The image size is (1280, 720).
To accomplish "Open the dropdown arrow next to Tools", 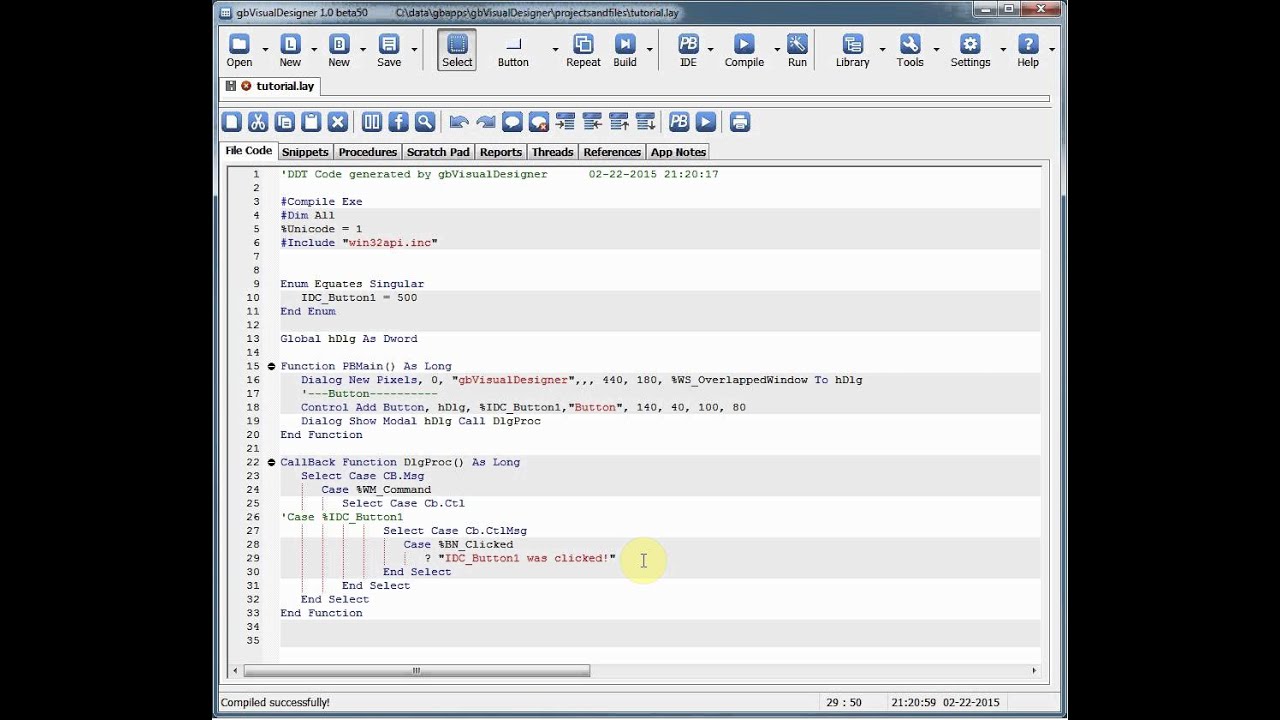I will [936, 49].
